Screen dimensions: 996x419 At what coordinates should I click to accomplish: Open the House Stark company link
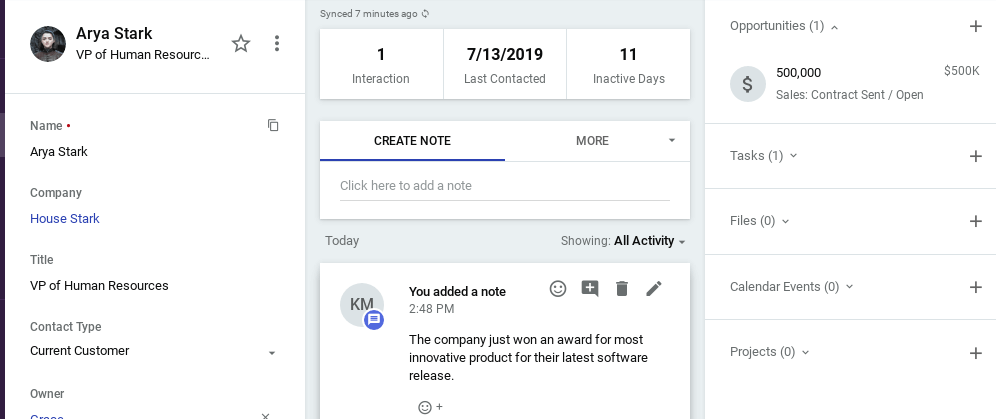point(65,218)
